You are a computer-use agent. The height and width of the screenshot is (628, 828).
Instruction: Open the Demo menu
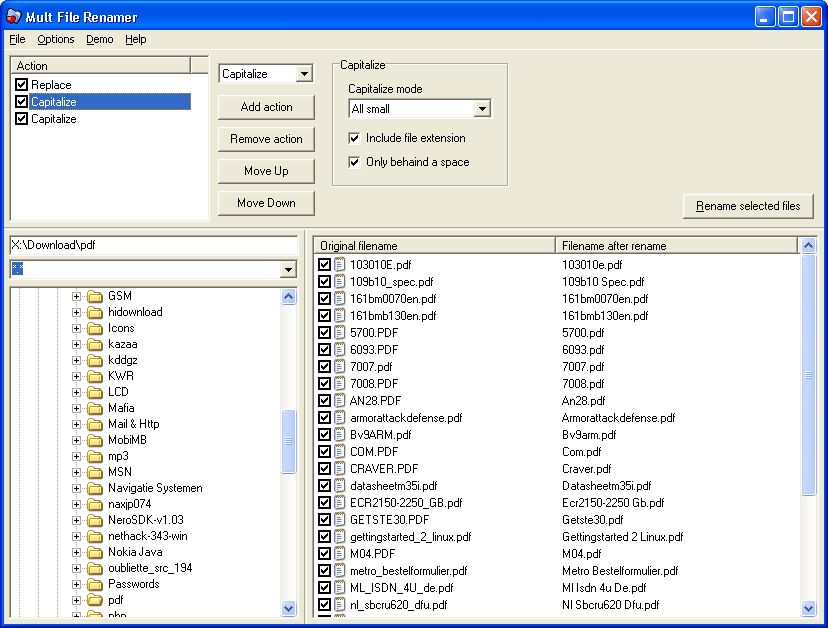[x=97, y=39]
